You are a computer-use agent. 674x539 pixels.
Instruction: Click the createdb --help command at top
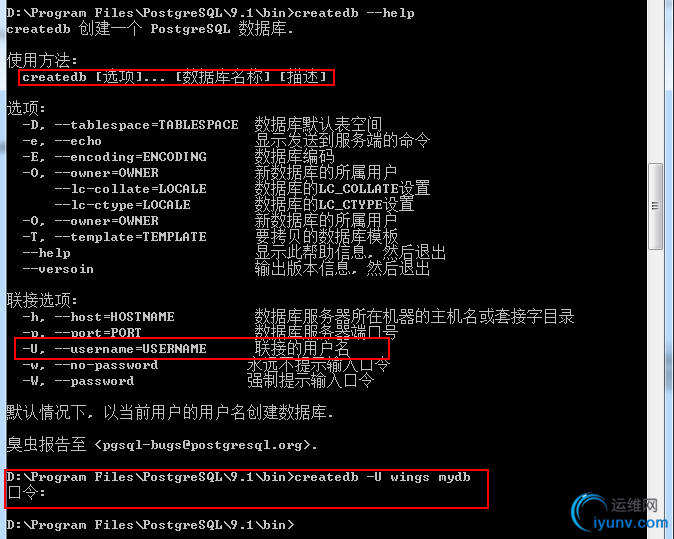354,13
